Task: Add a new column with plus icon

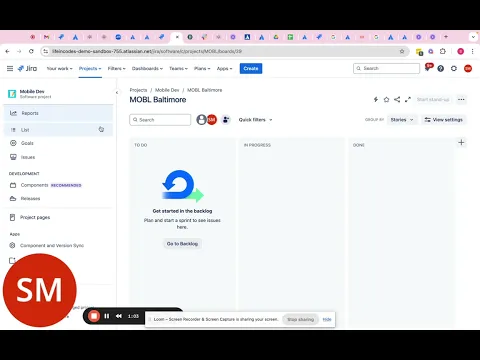Action: point(461,143)
